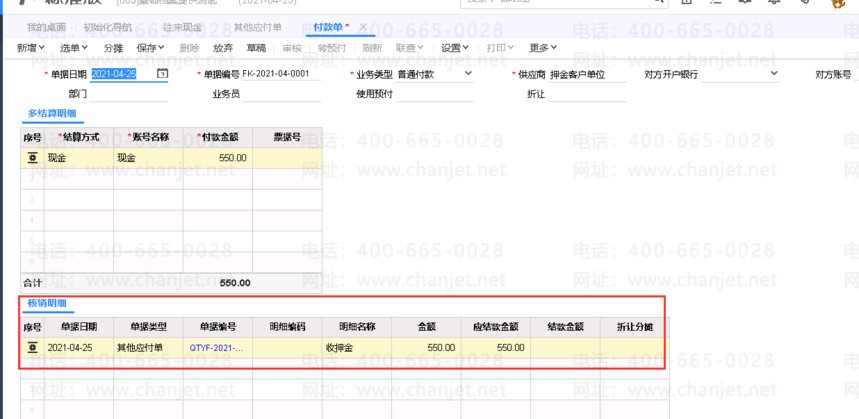Click the empty 票据号 cell in 现金 row

[x=287, y=158]
